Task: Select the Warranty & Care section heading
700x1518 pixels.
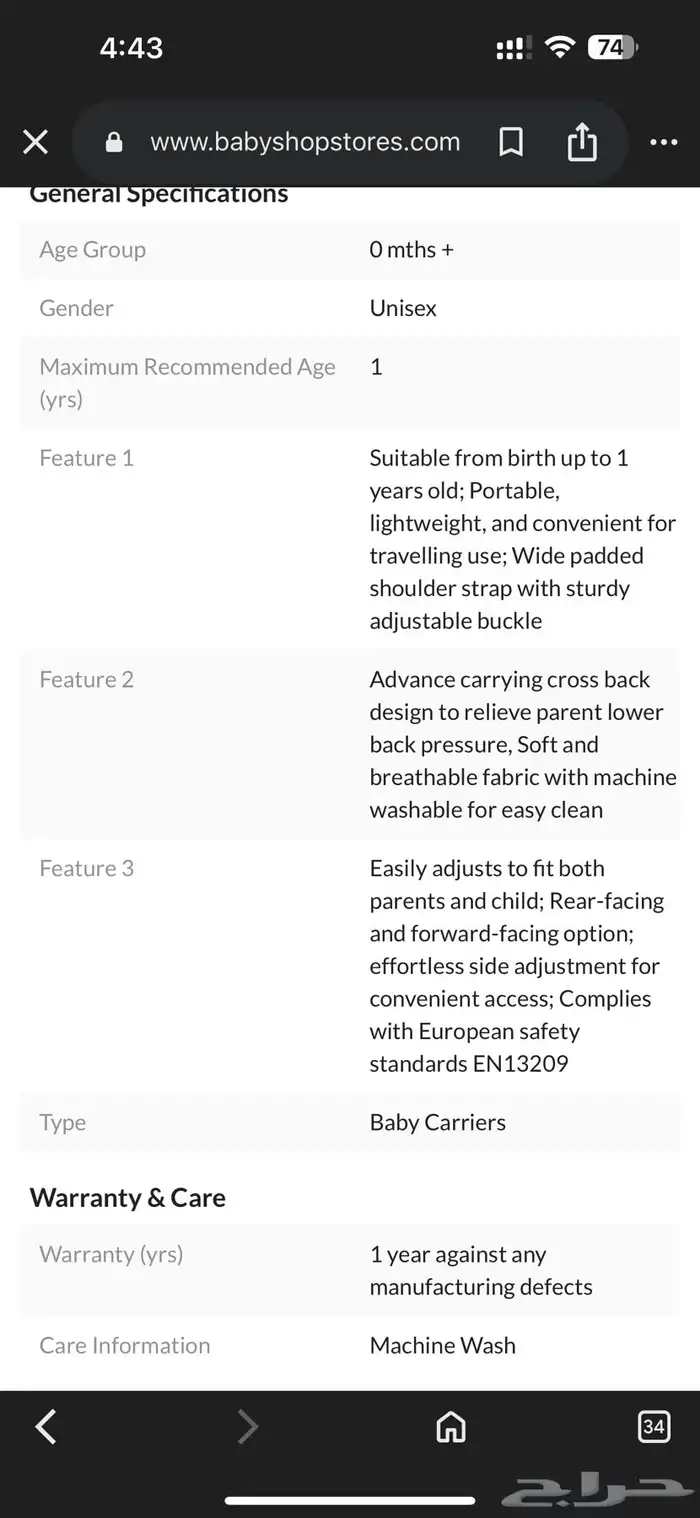Action: click(x=128, y=1197)
